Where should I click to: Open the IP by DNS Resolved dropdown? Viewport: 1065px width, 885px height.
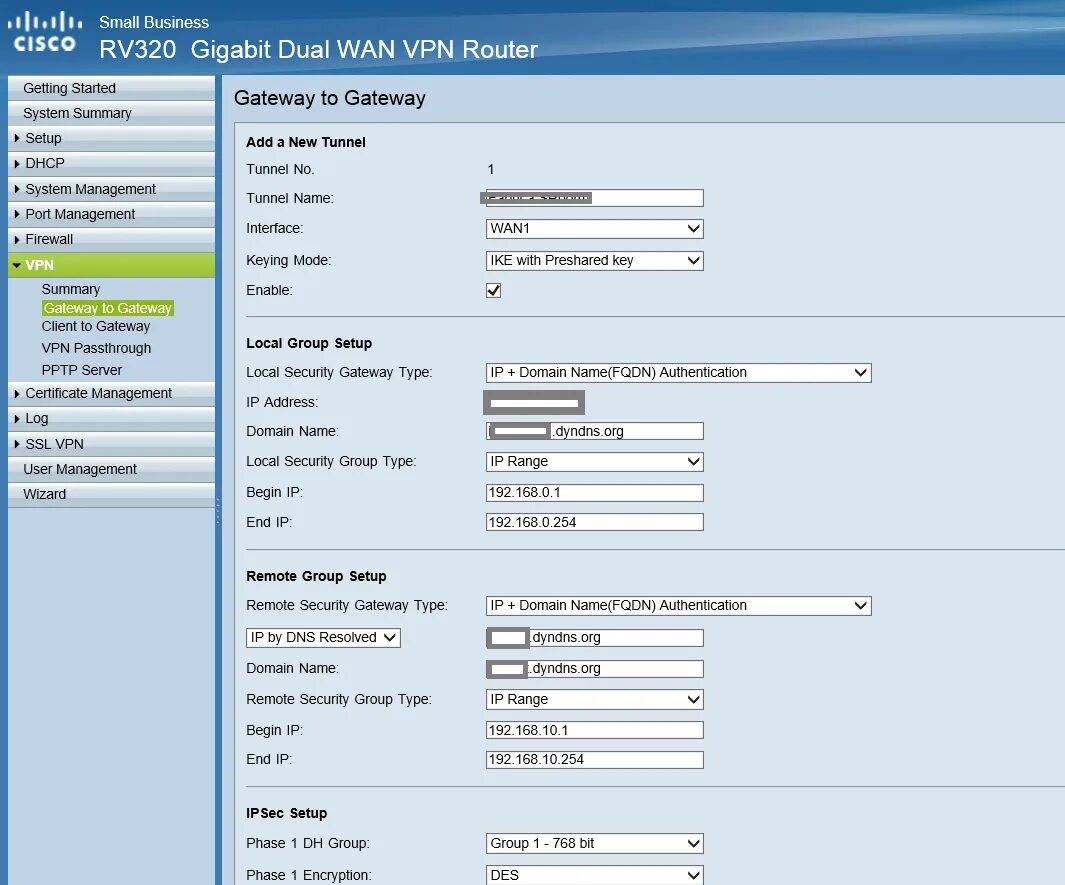click(x=323, y=638)
